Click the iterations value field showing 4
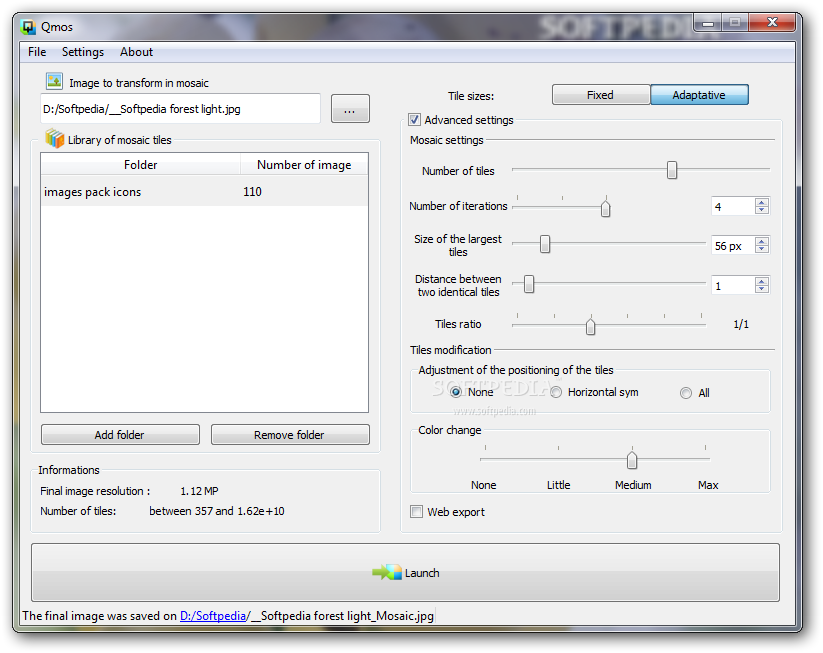 [733, 206]
